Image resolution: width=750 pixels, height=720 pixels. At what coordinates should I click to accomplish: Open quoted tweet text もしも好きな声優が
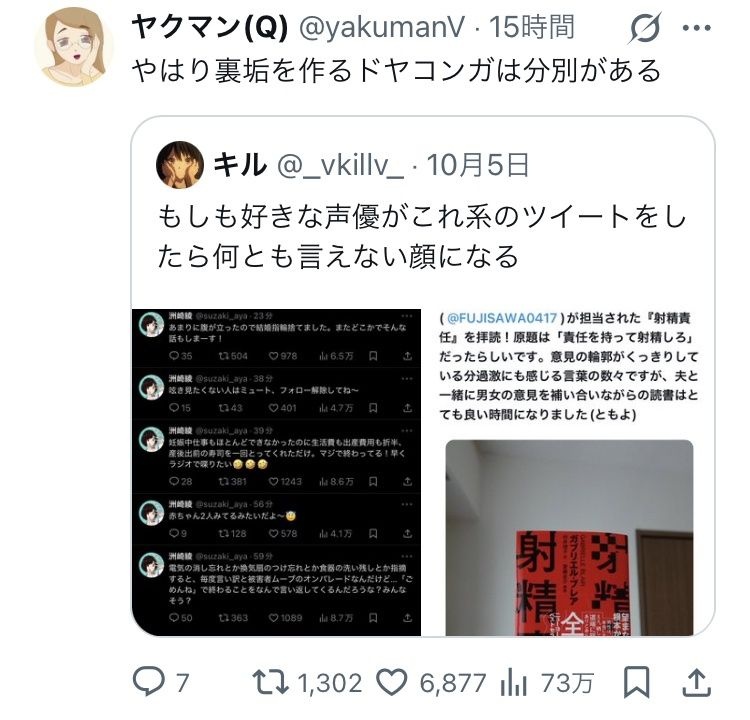pyautogui.click(x=421, y=236)
